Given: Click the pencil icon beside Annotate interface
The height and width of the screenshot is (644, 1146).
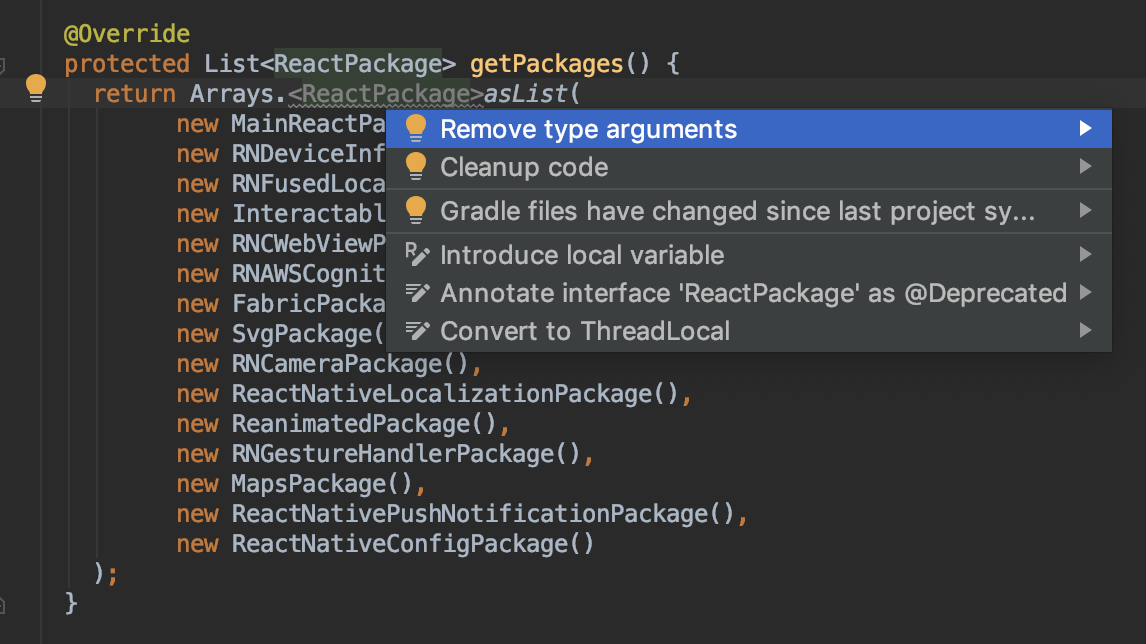Looking at the screenshot, I should (x=416, y=293).
